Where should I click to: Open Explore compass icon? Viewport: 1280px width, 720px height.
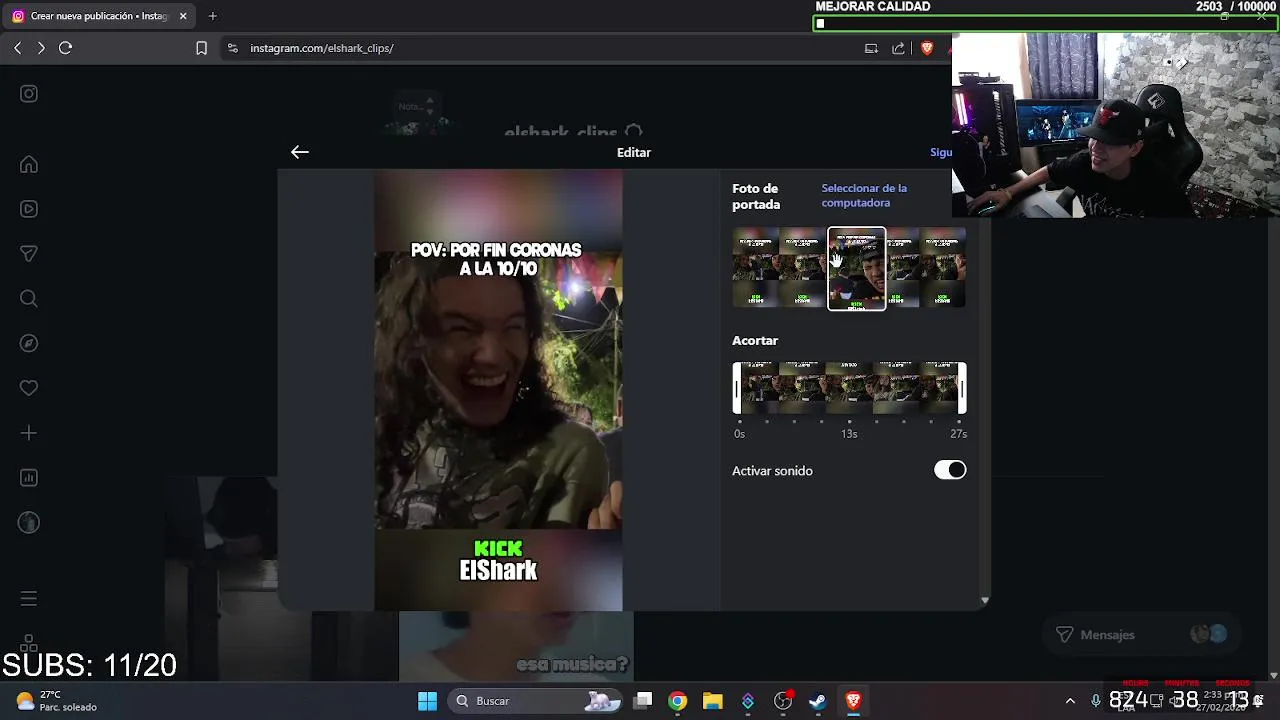pyautogui.click(x=29, y=343)
